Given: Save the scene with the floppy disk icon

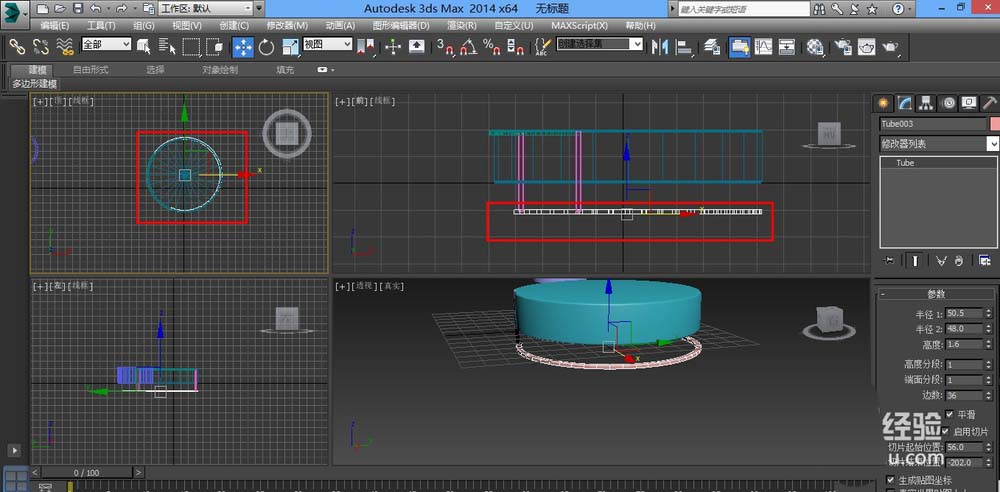Looking at the screenshot, I should coord(77,9).
